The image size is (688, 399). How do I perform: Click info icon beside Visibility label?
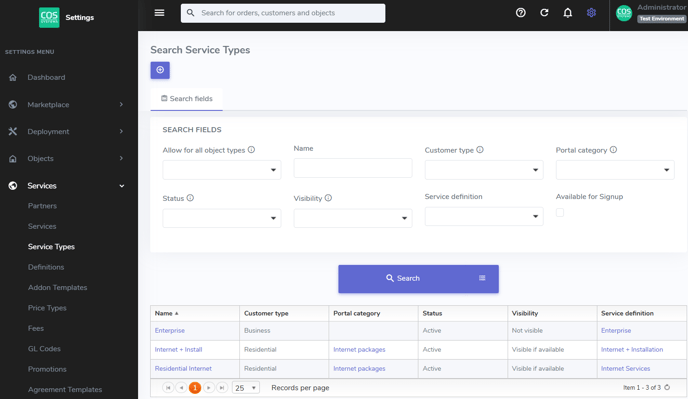click(328, 198)
